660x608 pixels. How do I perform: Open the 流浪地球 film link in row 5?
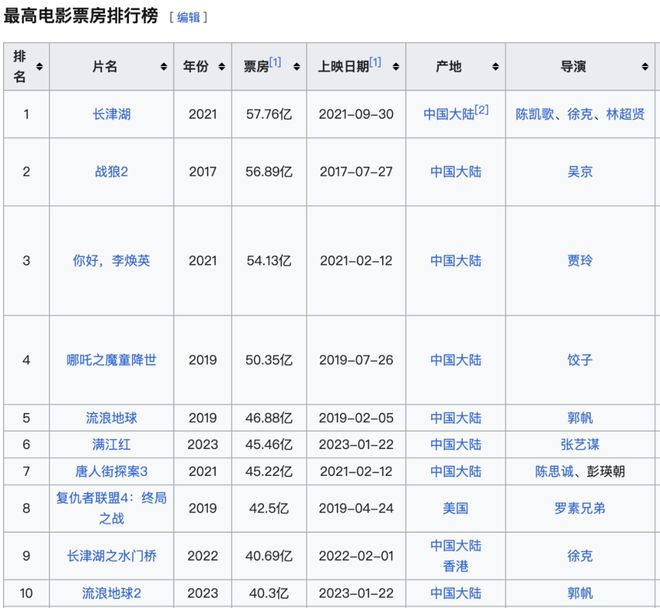pyautogui.click(x=112, y=418)
